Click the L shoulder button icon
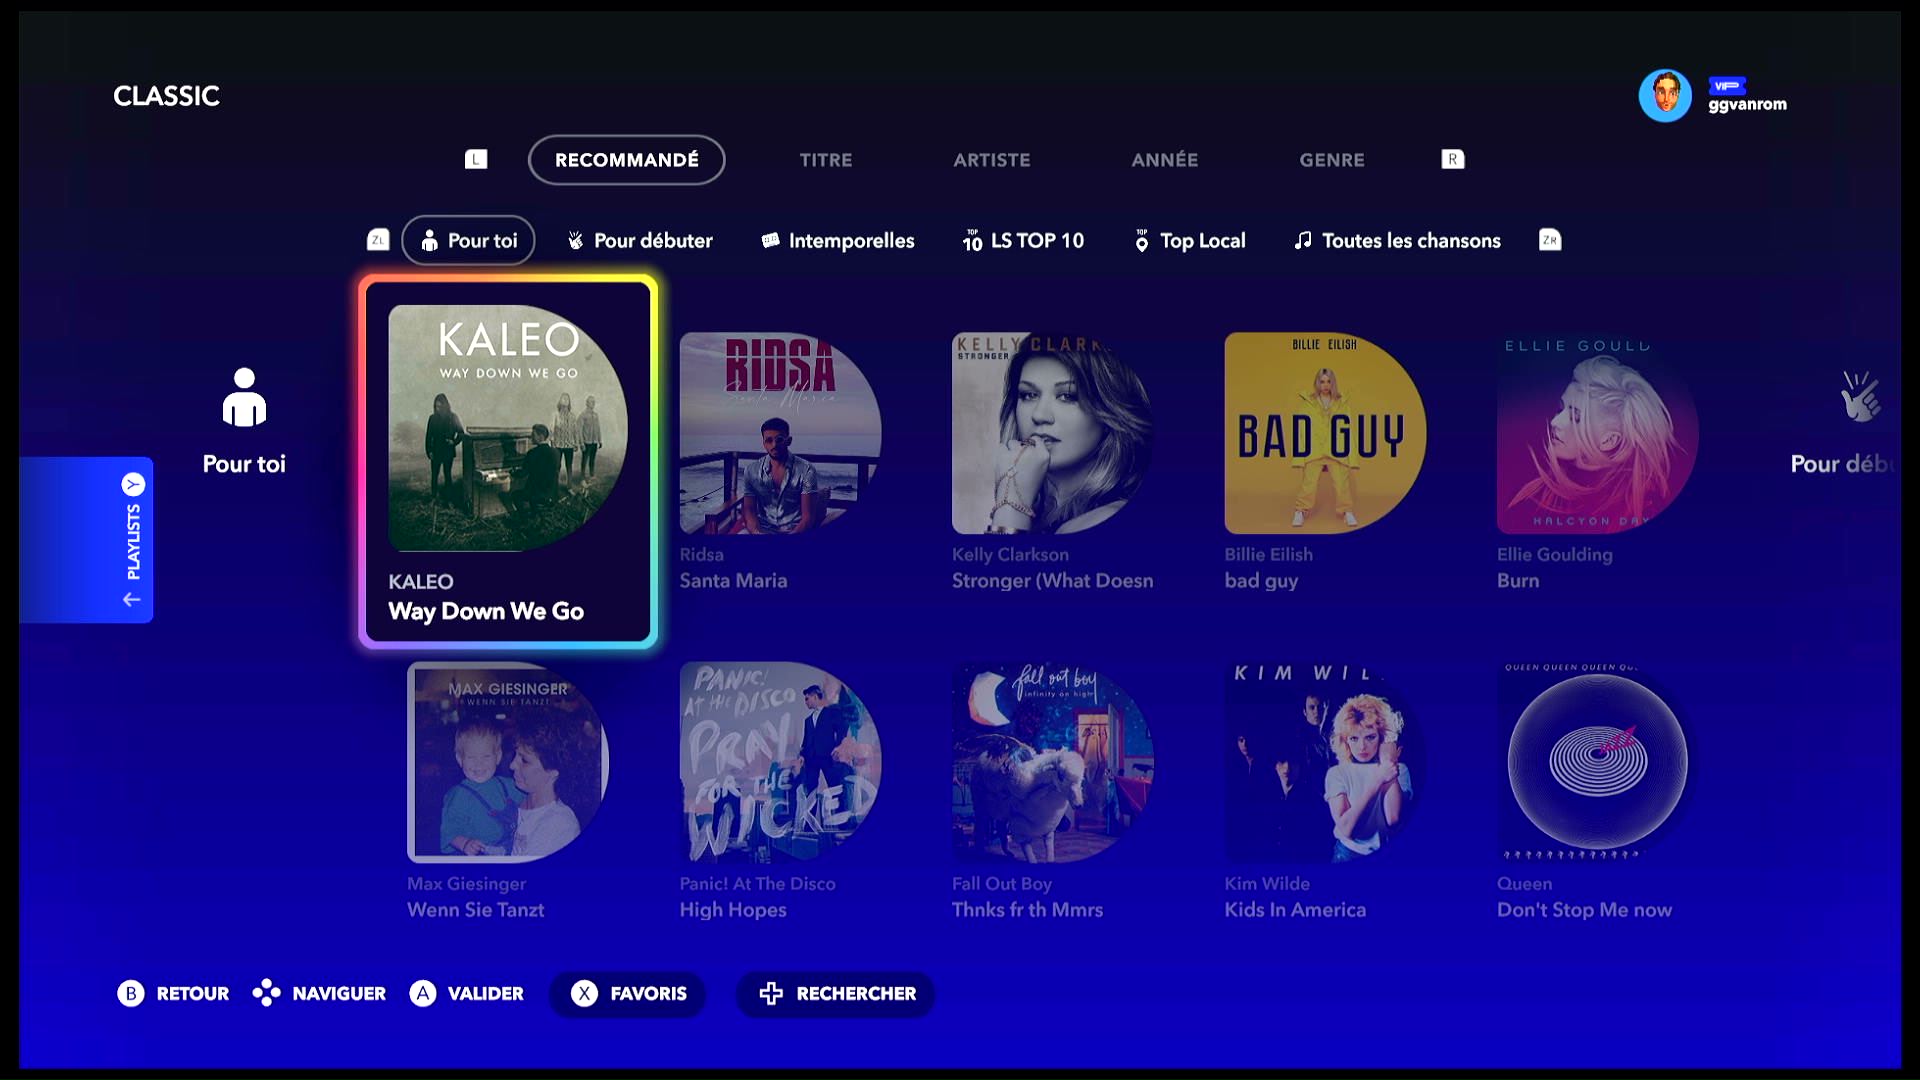 pos(476,159)
